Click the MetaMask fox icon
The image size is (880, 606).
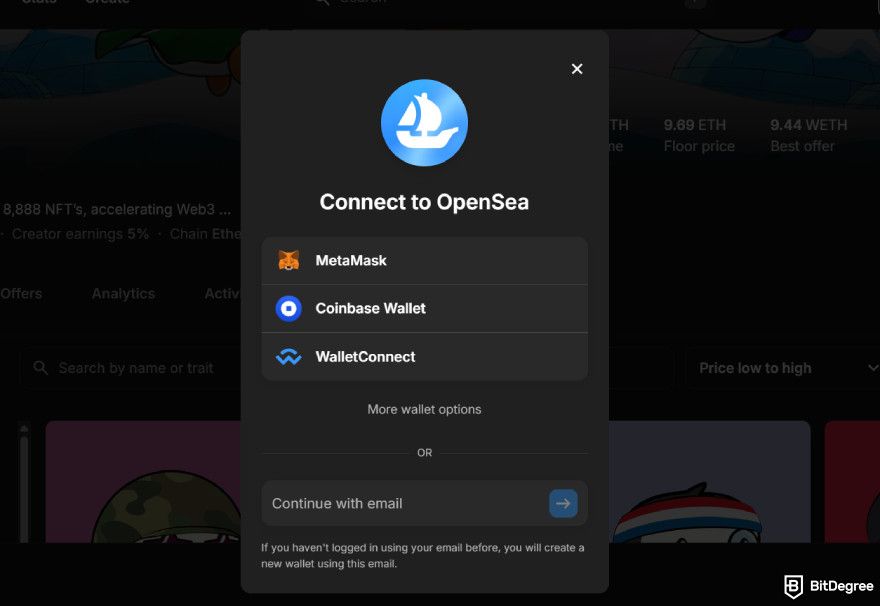289,260
